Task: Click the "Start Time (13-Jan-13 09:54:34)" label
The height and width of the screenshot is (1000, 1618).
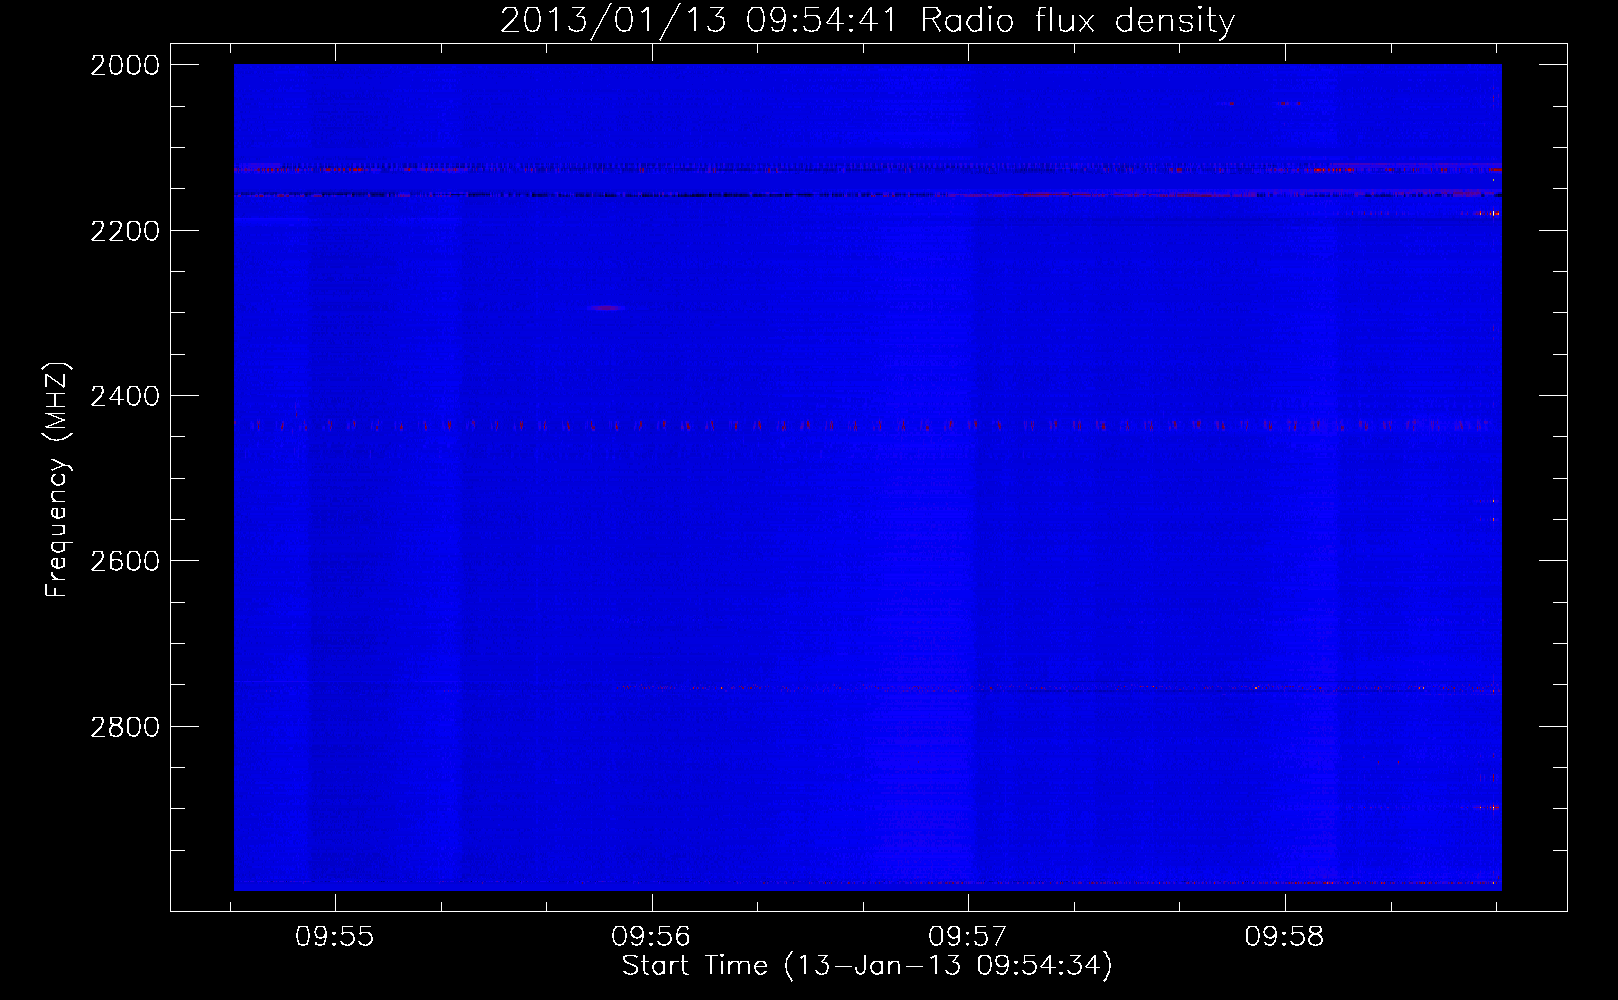Action: (x=867, y=966)
